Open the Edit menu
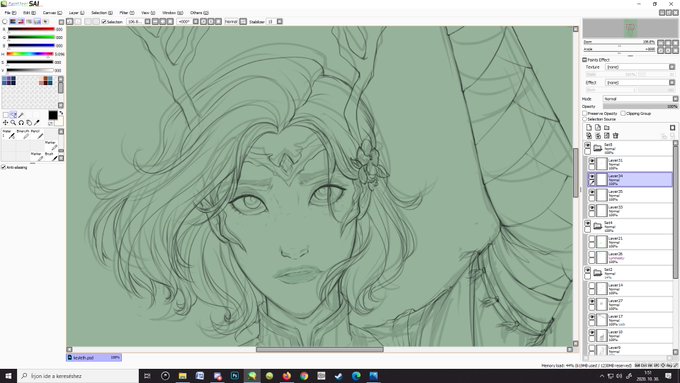The width and height of the screenshot is (680, 383). tap(29, 13)
